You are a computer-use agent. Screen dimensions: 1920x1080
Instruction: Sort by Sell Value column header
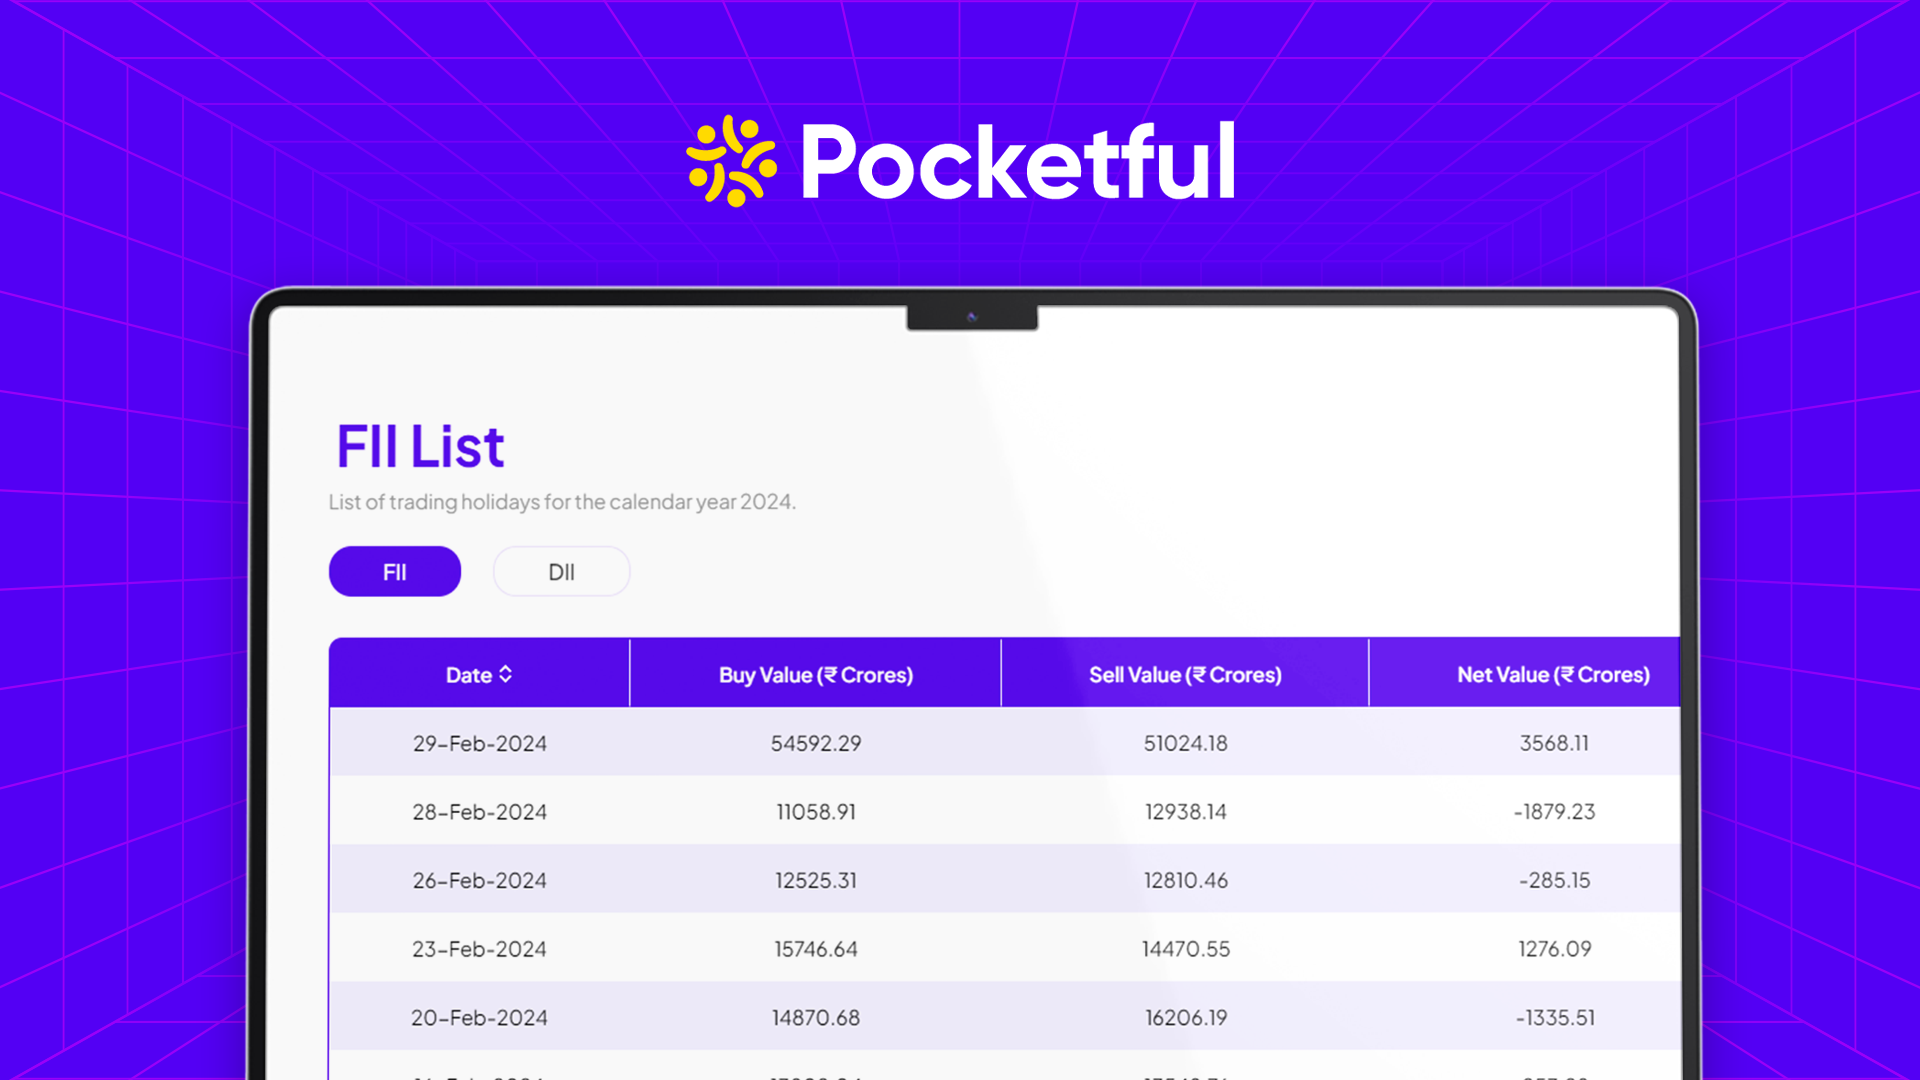[1185, 675]
